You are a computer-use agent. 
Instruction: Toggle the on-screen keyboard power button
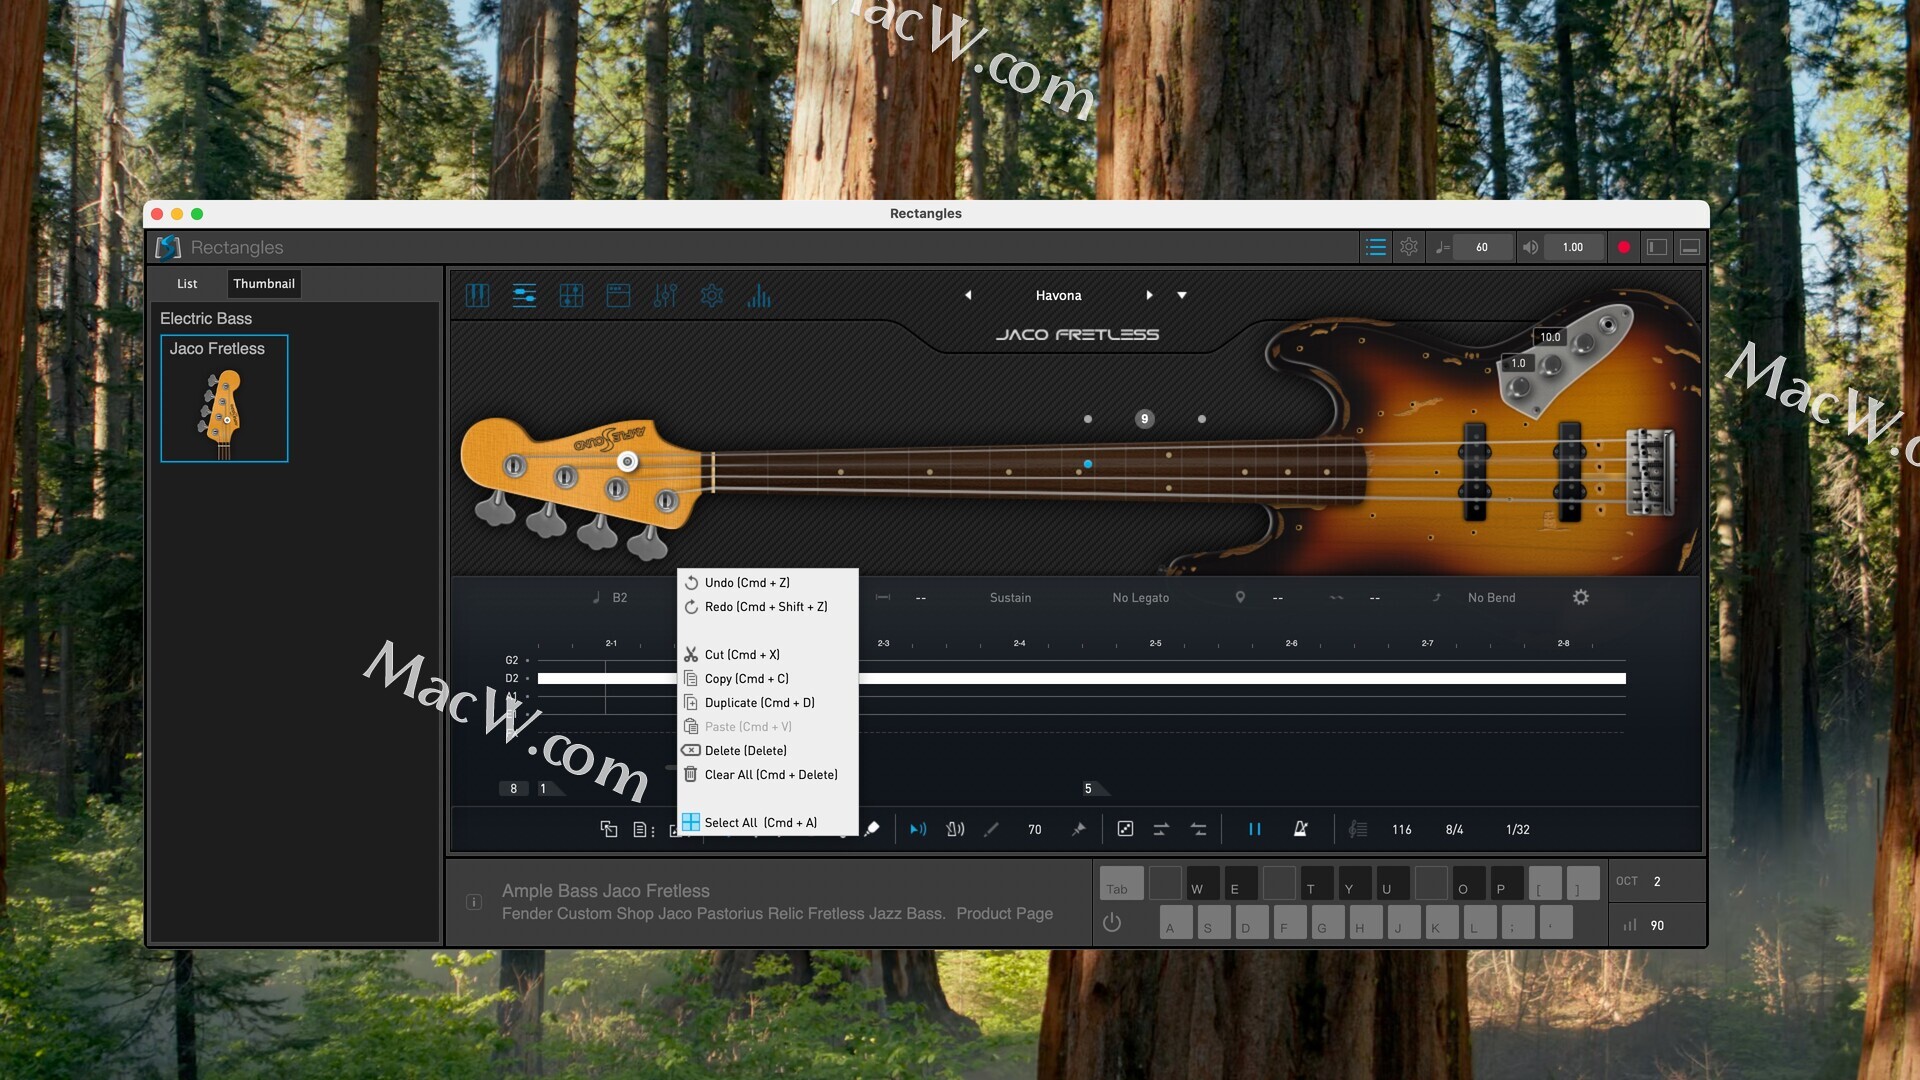coord(1112,922)
